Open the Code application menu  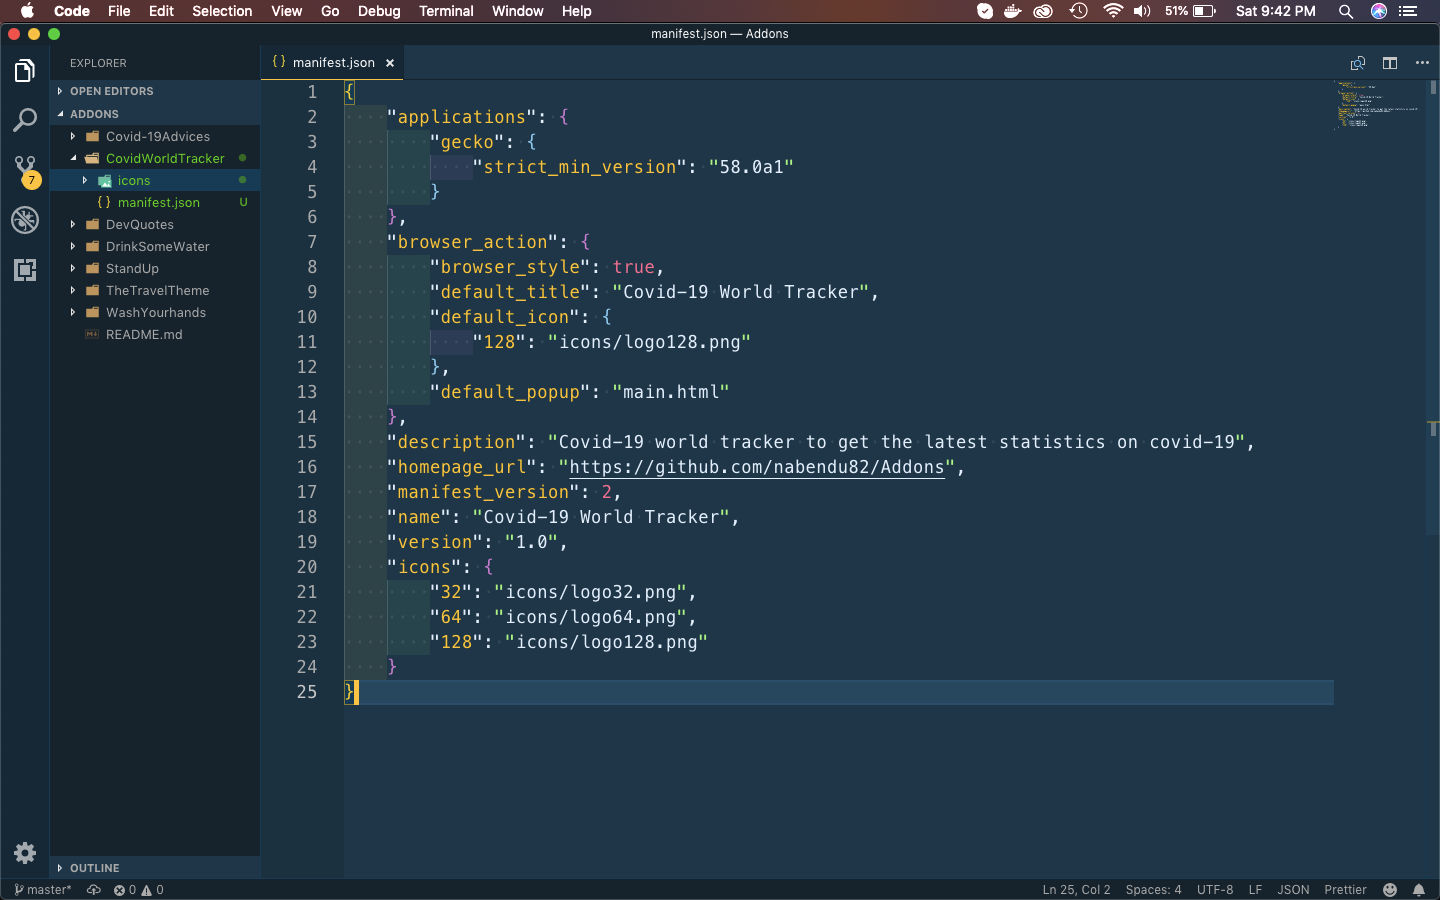tap(72, 11)
